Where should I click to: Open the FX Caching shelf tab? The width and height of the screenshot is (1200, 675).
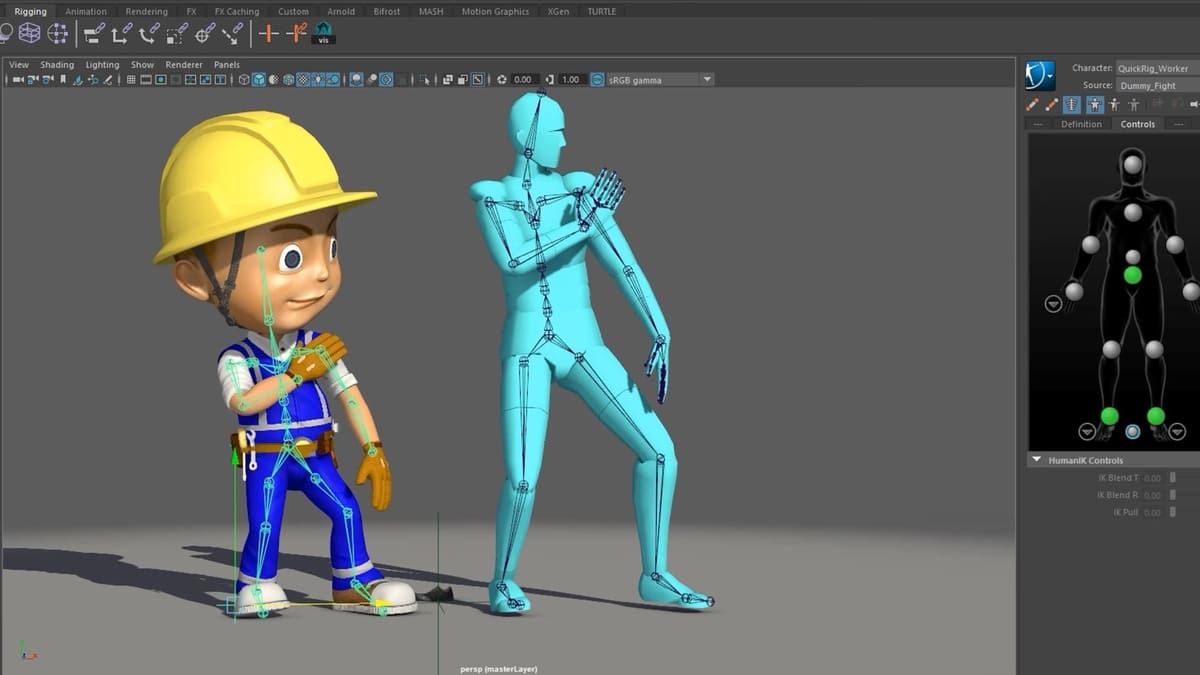point(237,12)
